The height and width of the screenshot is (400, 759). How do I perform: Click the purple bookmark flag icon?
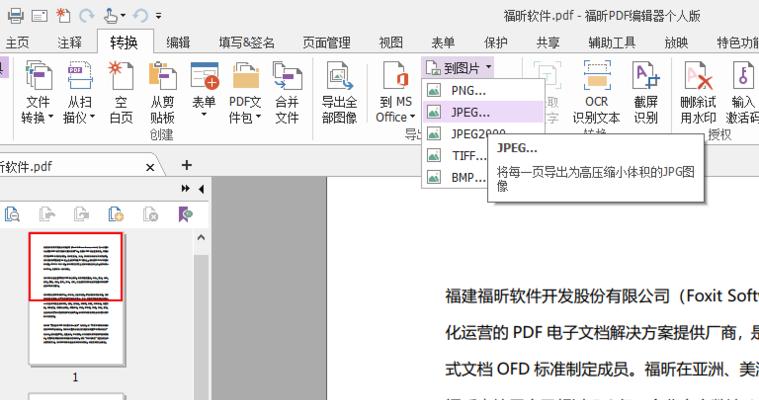(x=185, y=214)
